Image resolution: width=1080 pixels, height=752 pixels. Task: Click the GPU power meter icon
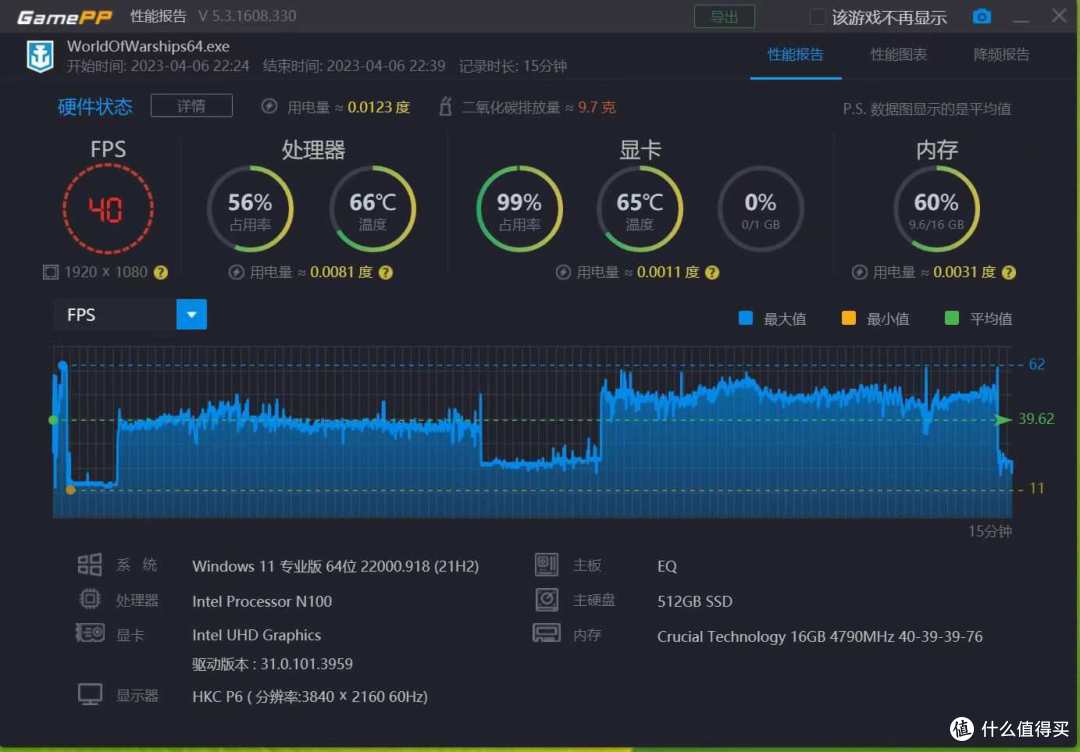[563, 273]
